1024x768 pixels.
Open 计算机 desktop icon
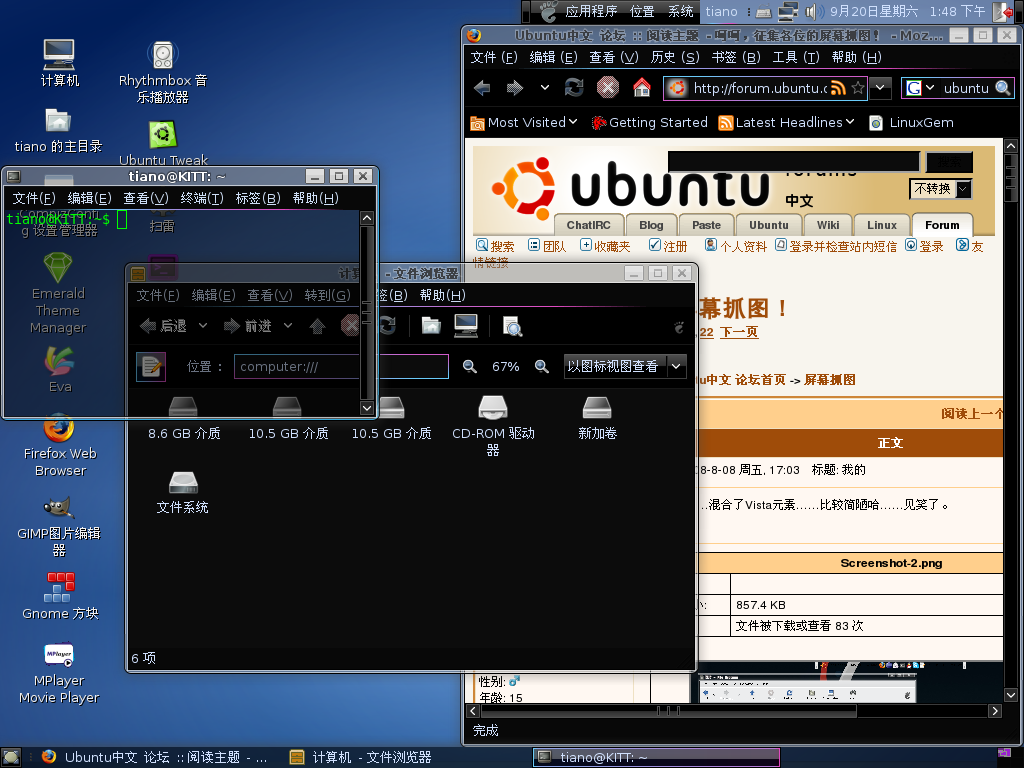tap(59, 55)
